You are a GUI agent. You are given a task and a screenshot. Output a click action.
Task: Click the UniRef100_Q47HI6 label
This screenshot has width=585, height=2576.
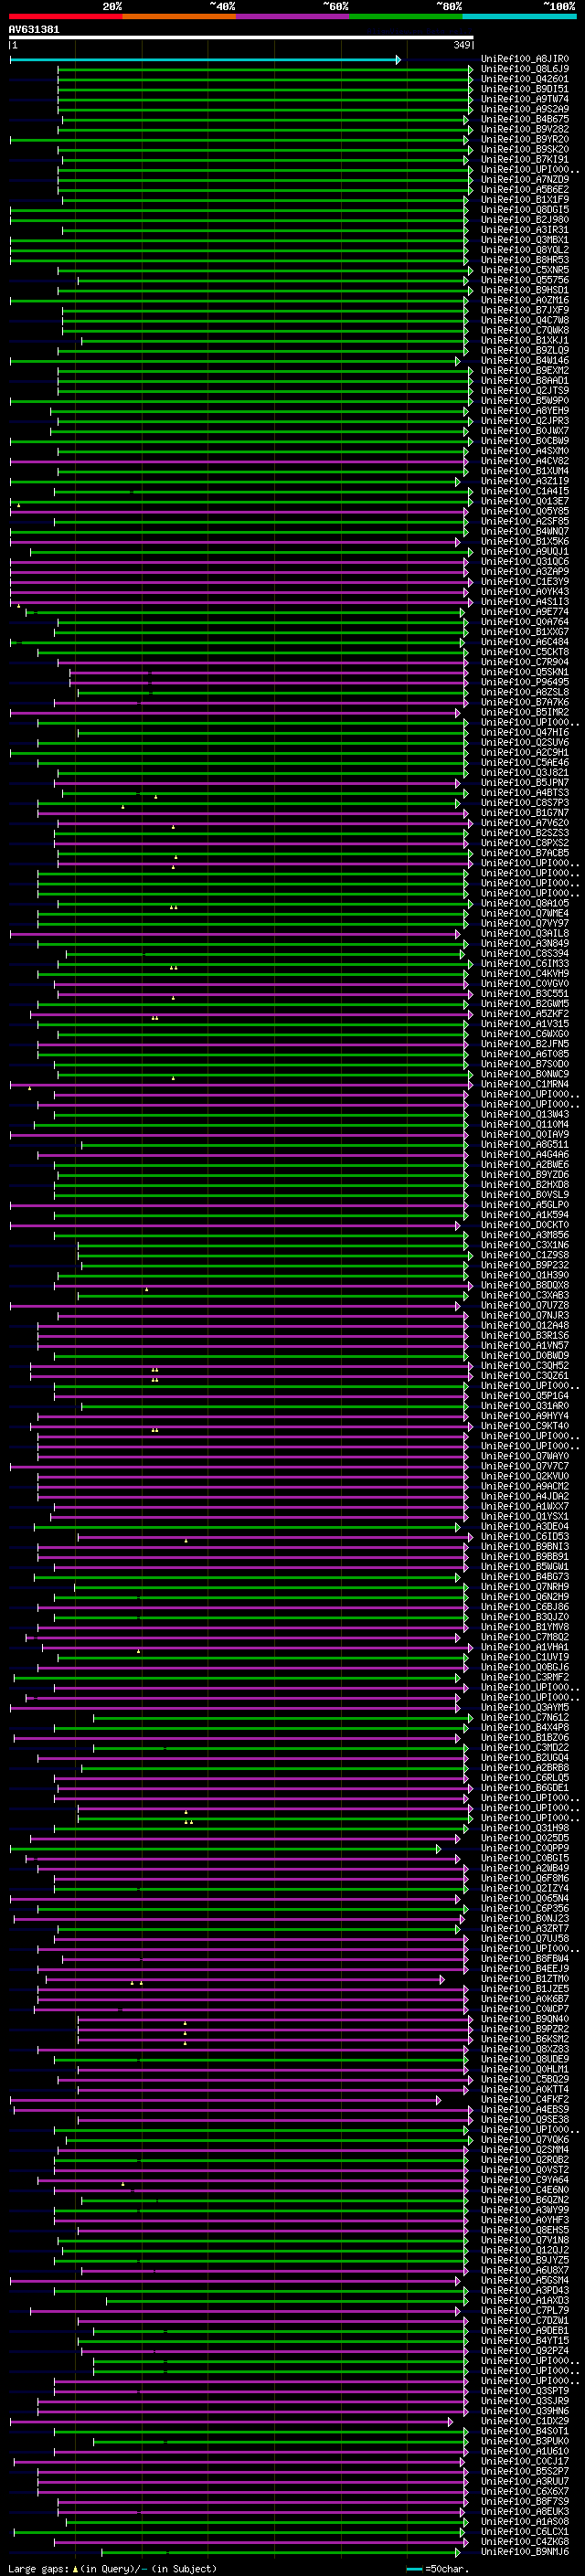(x=524, y=733)
